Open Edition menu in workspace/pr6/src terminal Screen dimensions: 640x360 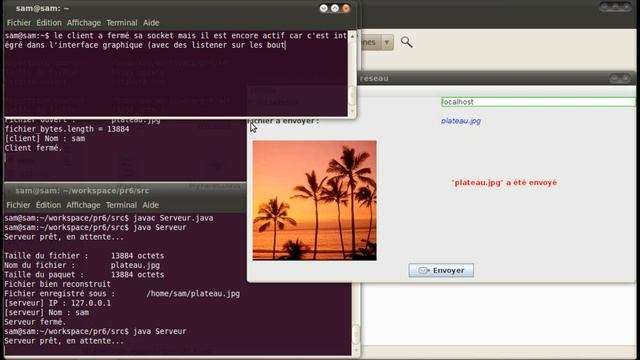click(48, 205)
